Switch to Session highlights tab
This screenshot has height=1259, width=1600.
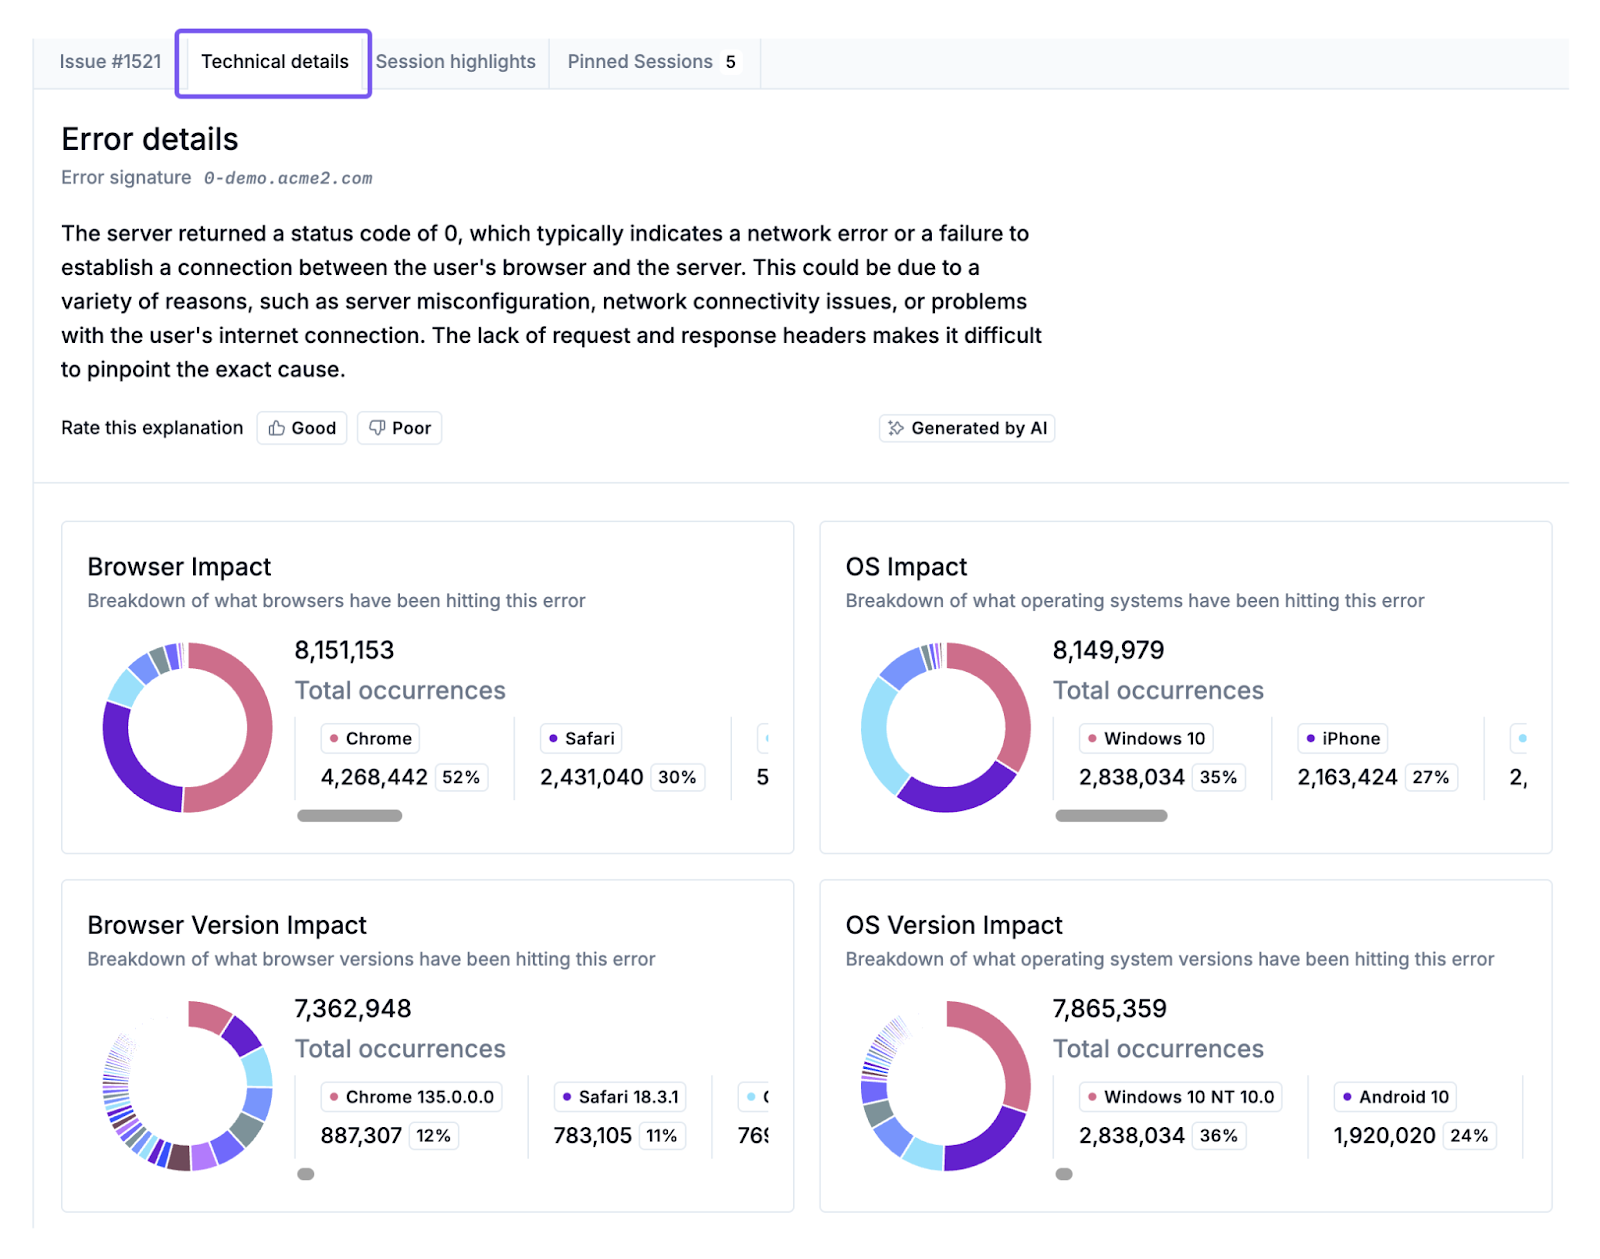(456, 62)
